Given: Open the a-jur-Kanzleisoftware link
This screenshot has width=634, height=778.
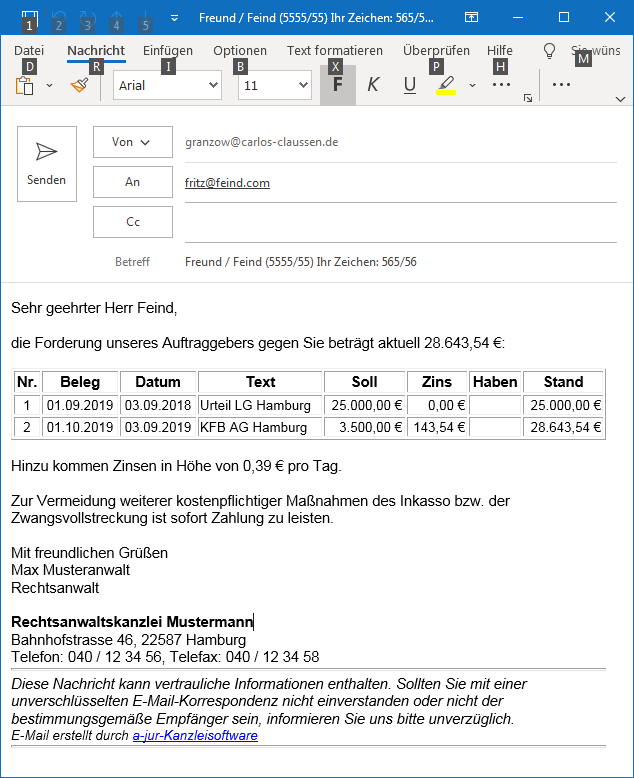Looking at the screenshot, I should click(195, 735).
